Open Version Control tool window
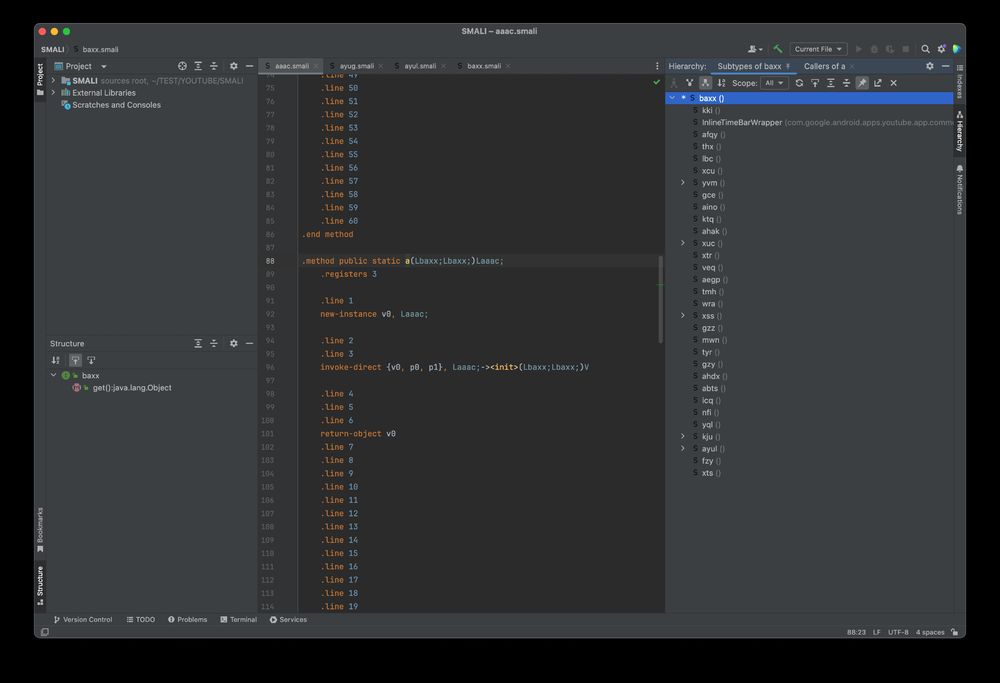 tap(83, 620)
